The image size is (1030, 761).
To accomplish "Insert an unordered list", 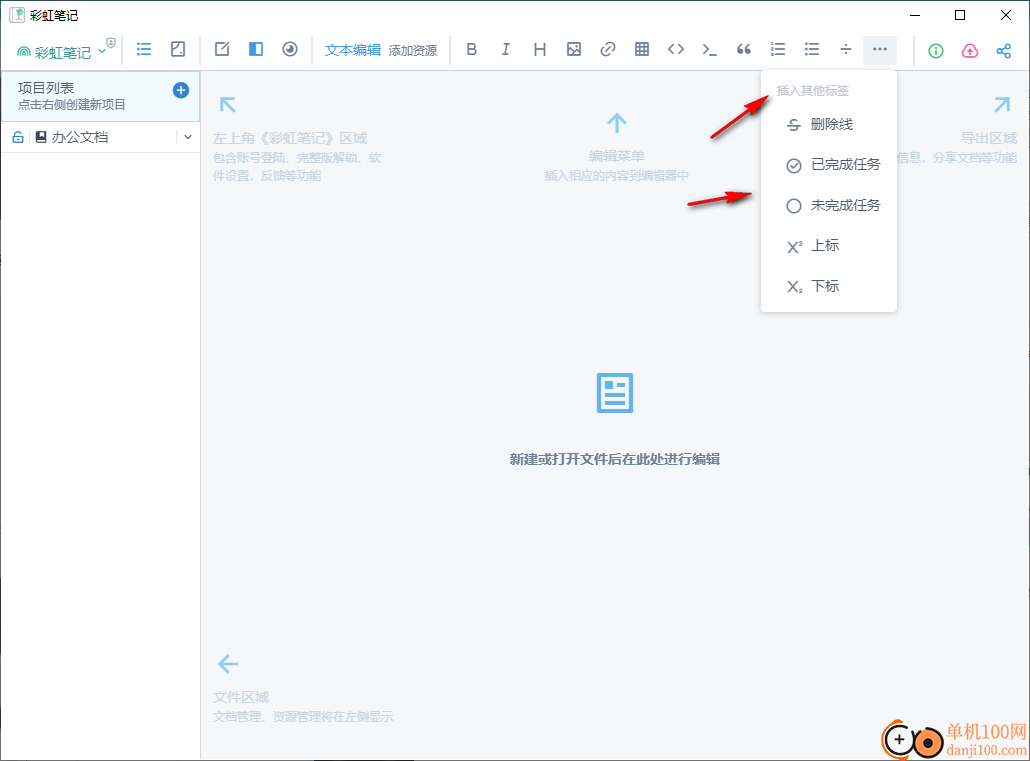I will tap(812, 49).
